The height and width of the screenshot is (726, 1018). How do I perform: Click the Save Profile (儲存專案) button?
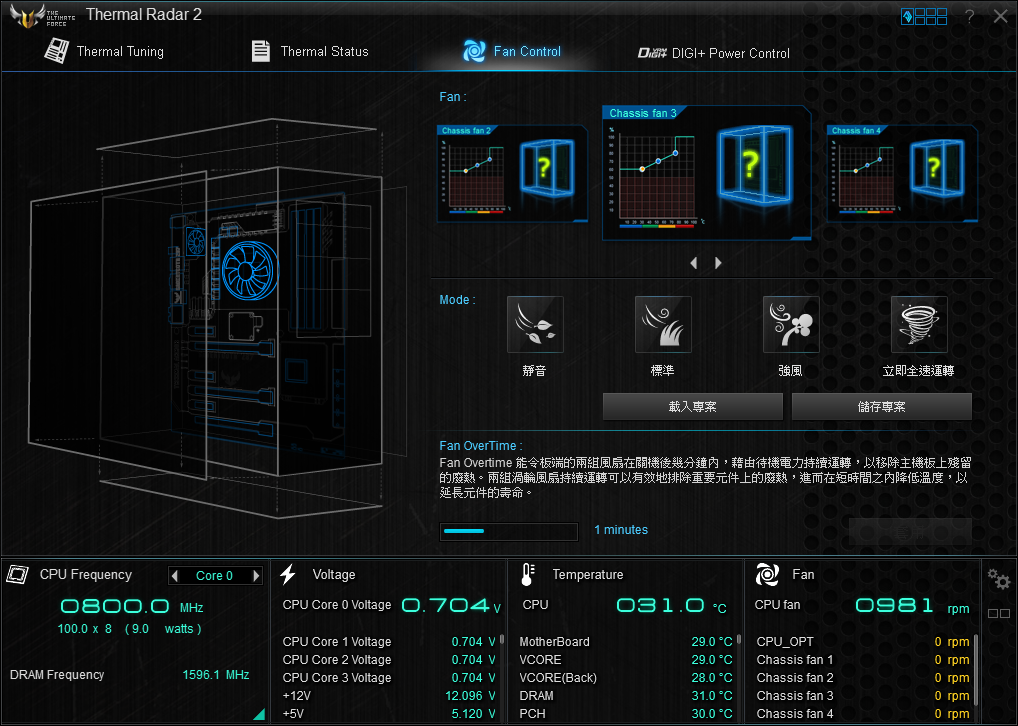tap(881, 407)
